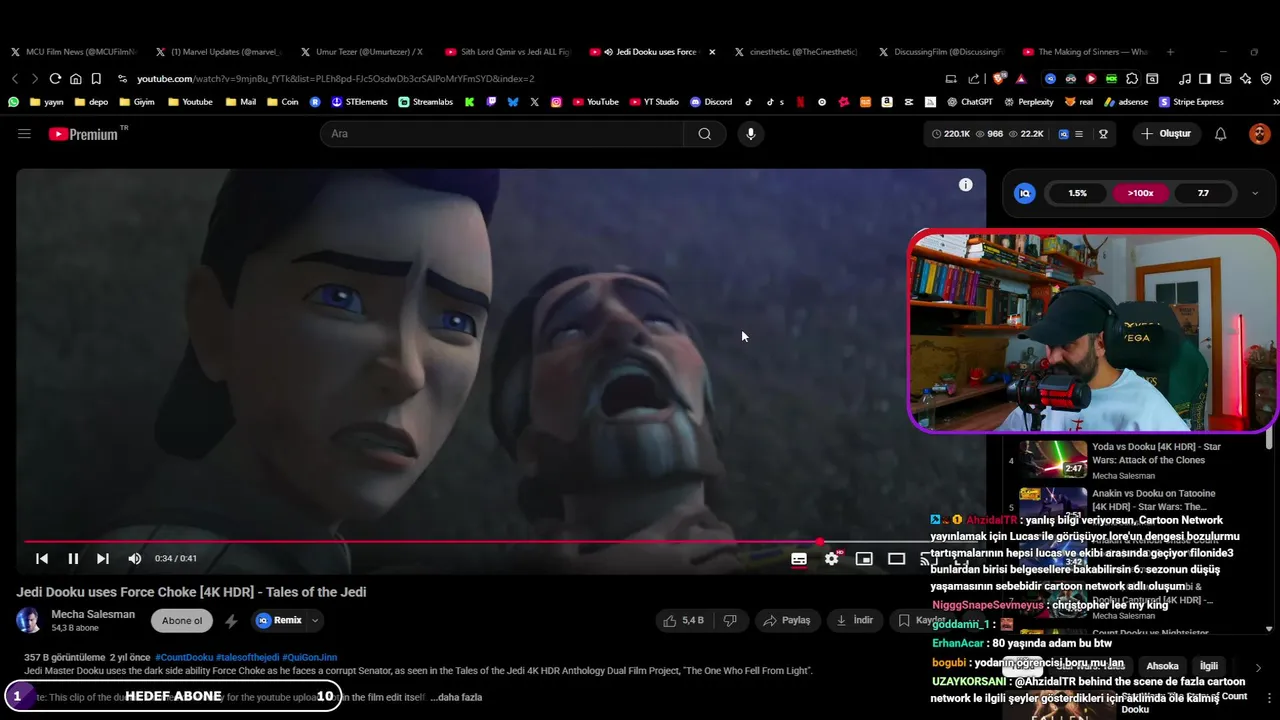
Task: Bookmark this page icon
Action: point(96,79)
